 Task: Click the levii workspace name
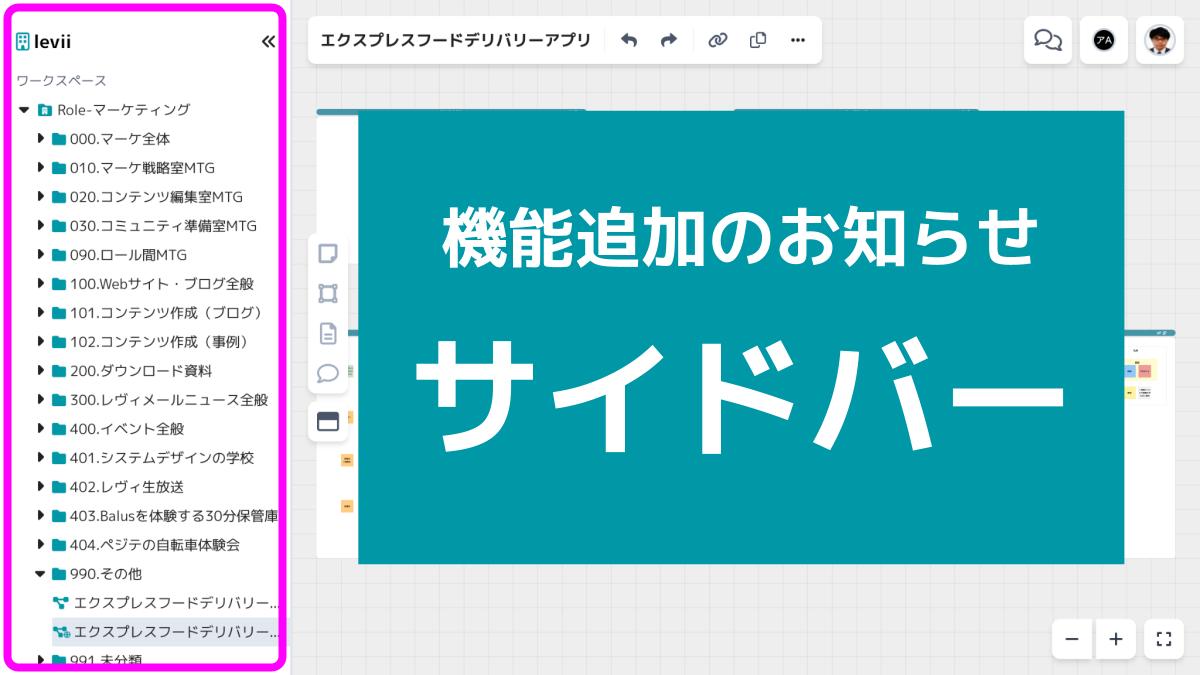pyautogui.click(x=52, y=42)
